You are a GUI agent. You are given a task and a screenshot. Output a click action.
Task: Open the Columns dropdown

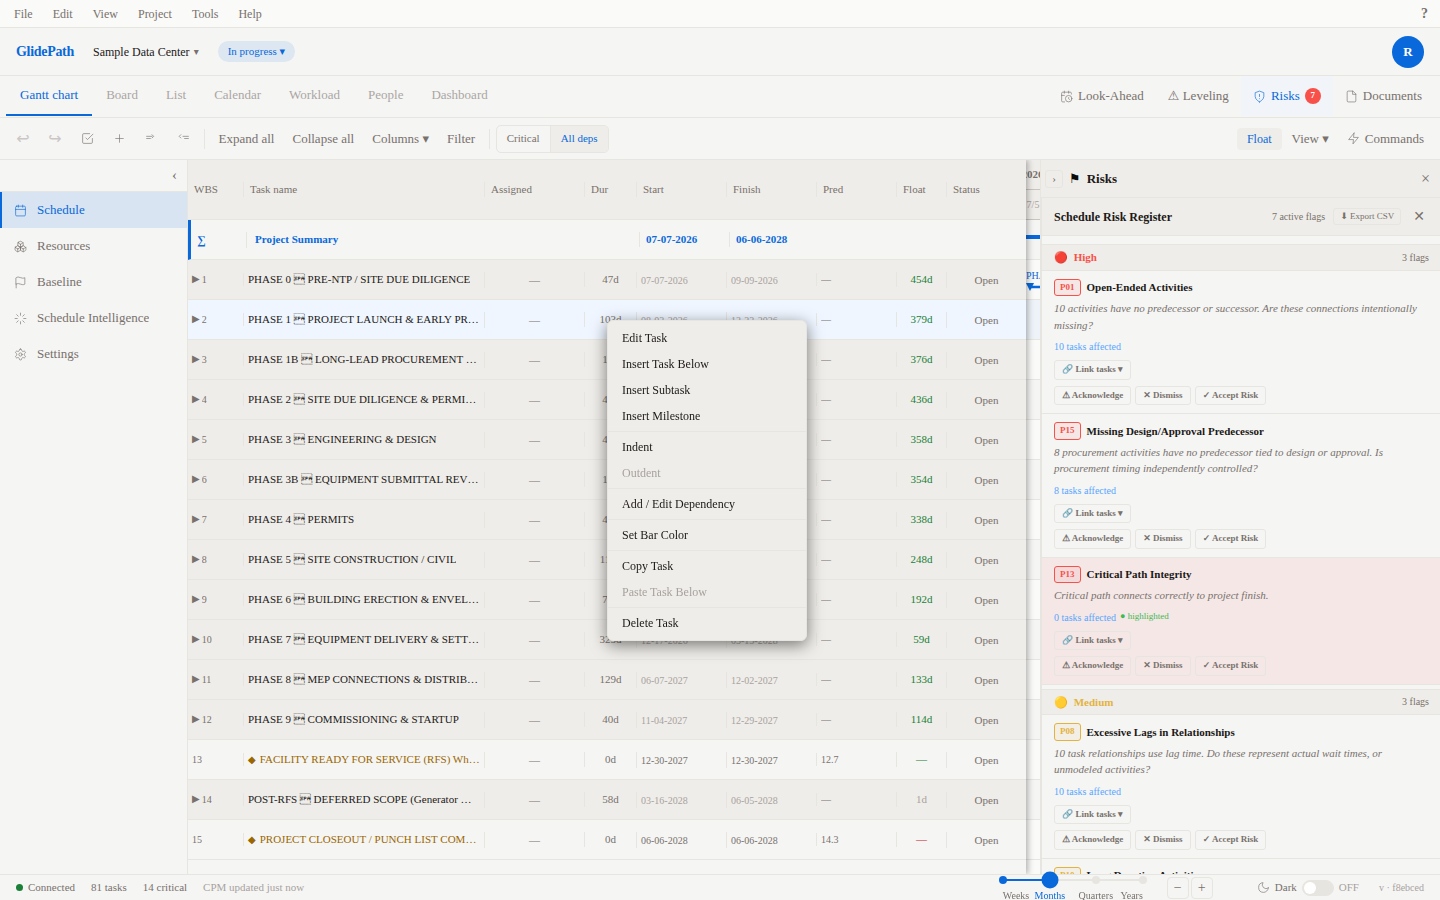400,139
